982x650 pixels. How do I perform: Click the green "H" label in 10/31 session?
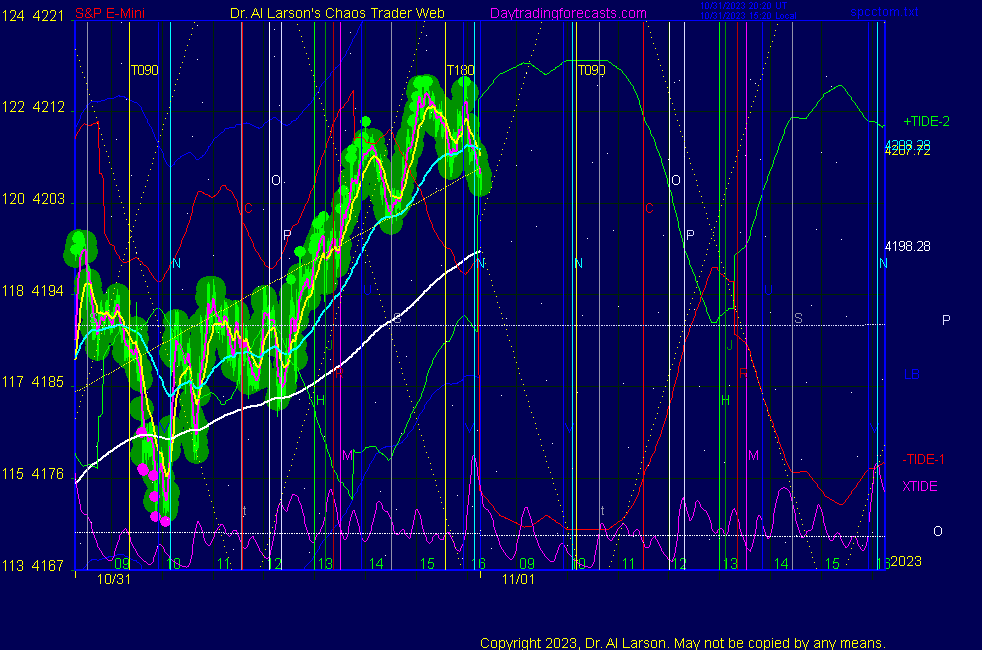320,401
